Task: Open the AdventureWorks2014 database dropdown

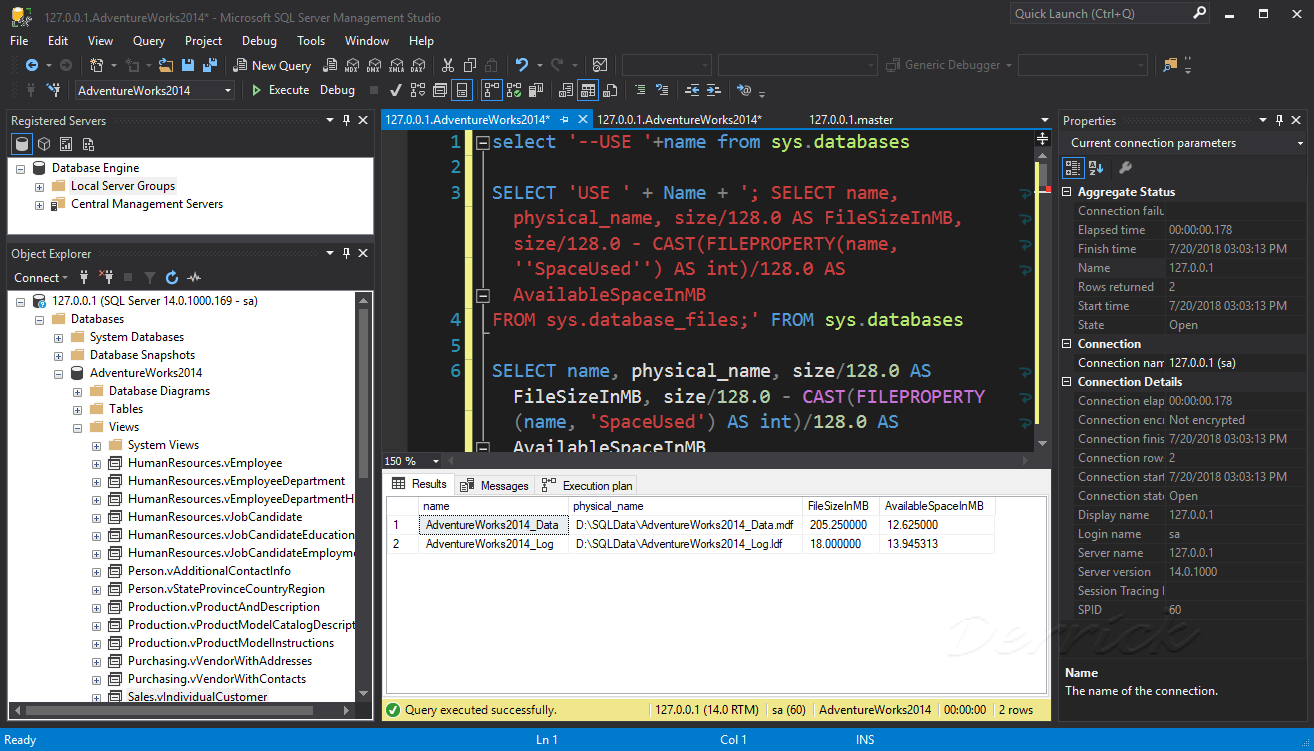Action: point(227,90)
